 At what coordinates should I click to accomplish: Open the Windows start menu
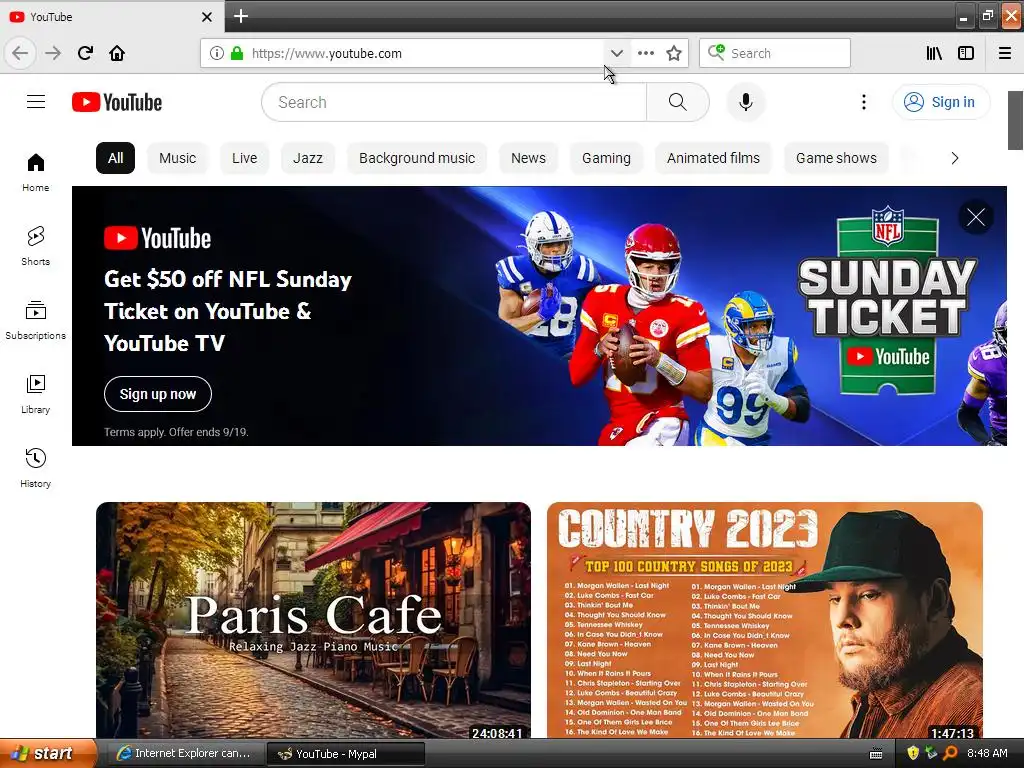[48, 754]
